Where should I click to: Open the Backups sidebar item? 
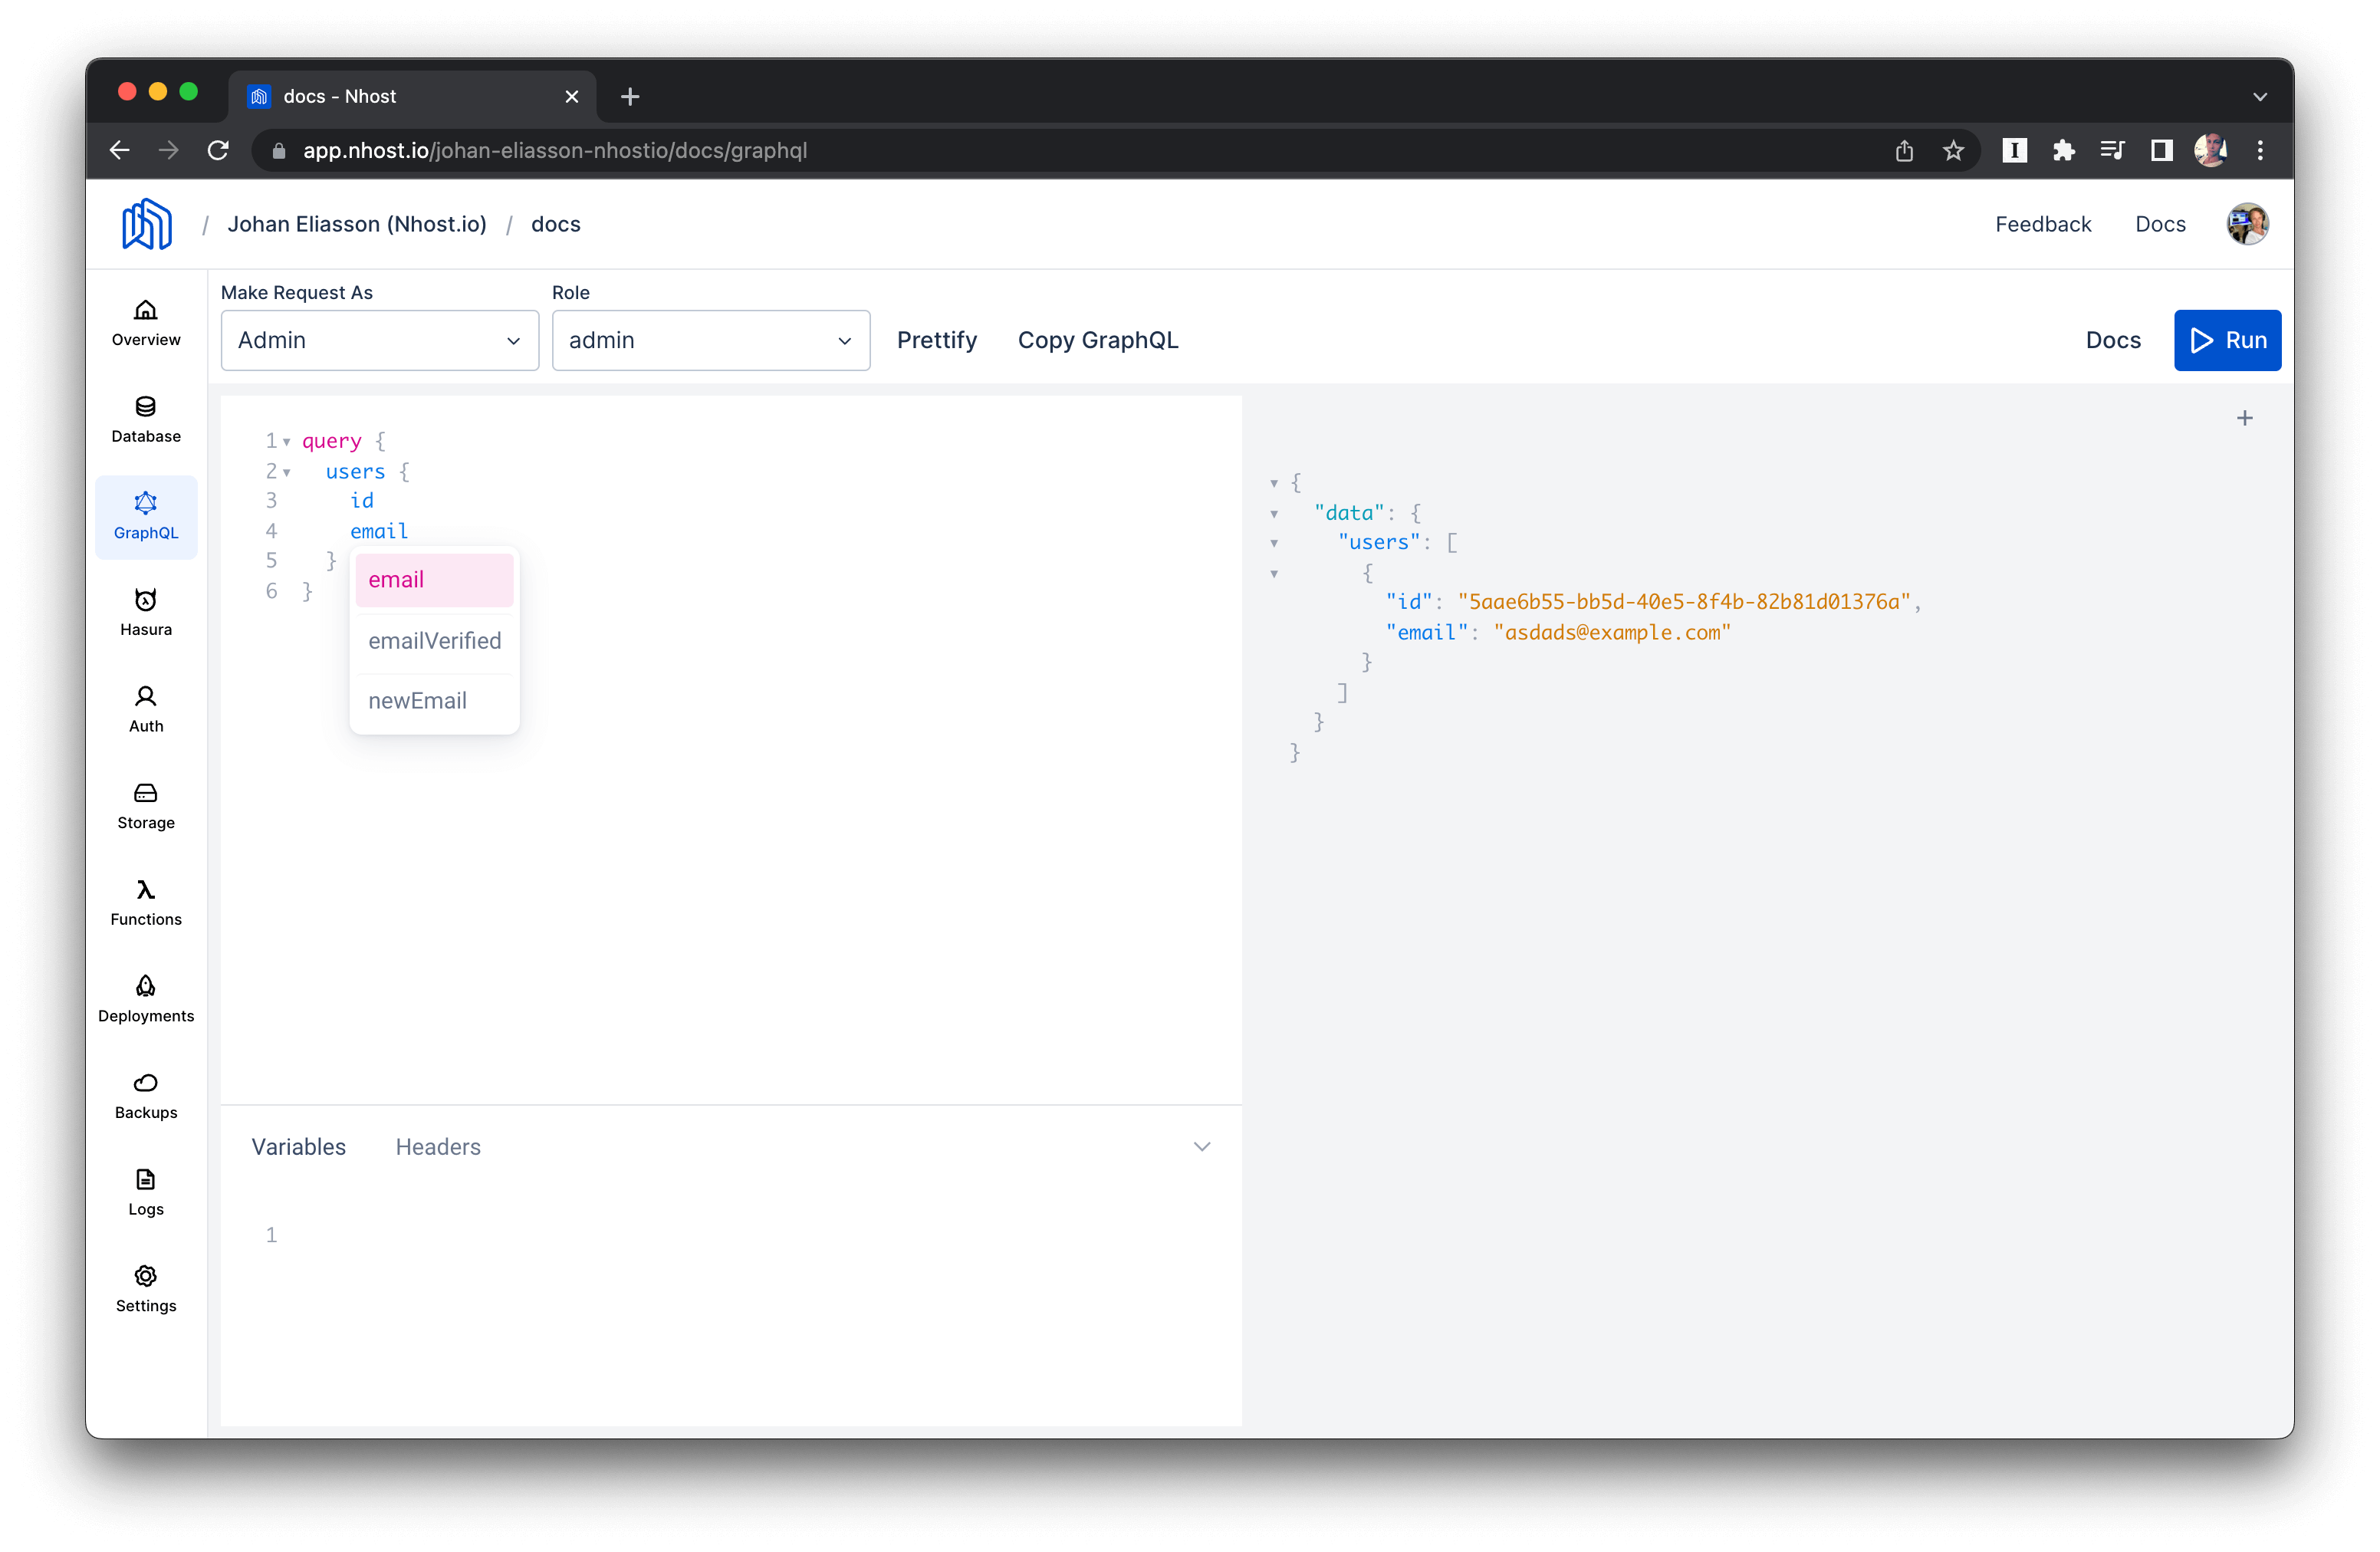point(146,1096)
